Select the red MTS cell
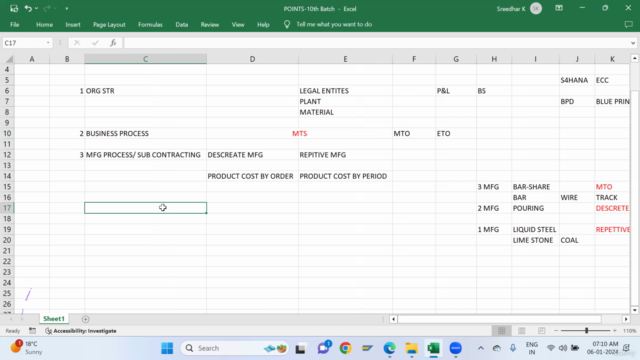 click(299, 133)
